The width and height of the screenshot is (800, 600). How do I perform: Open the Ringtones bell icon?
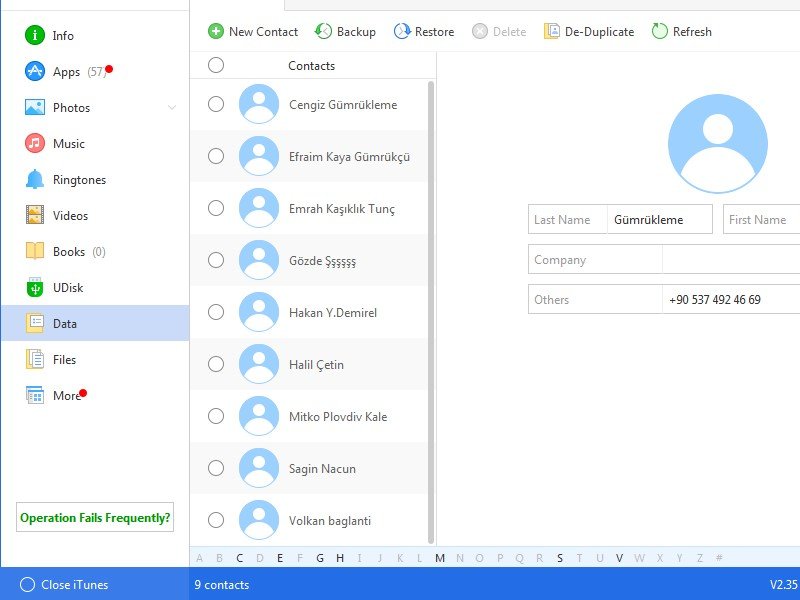(x=35, y=180)
